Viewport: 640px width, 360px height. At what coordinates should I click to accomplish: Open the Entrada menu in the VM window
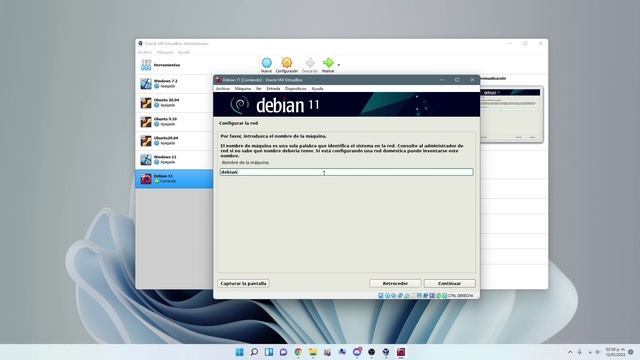click(273, 89)
